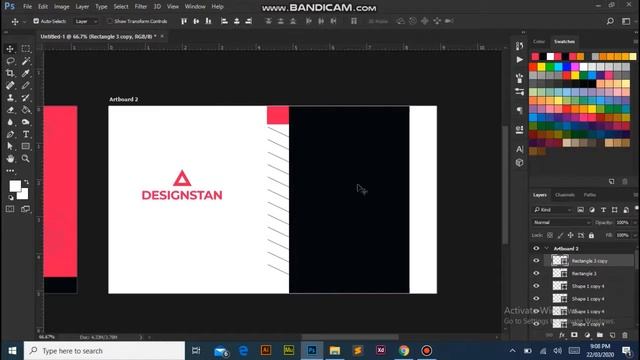Select the Hand tool
This screenshot has width=640, height=360.
point(10,158)
